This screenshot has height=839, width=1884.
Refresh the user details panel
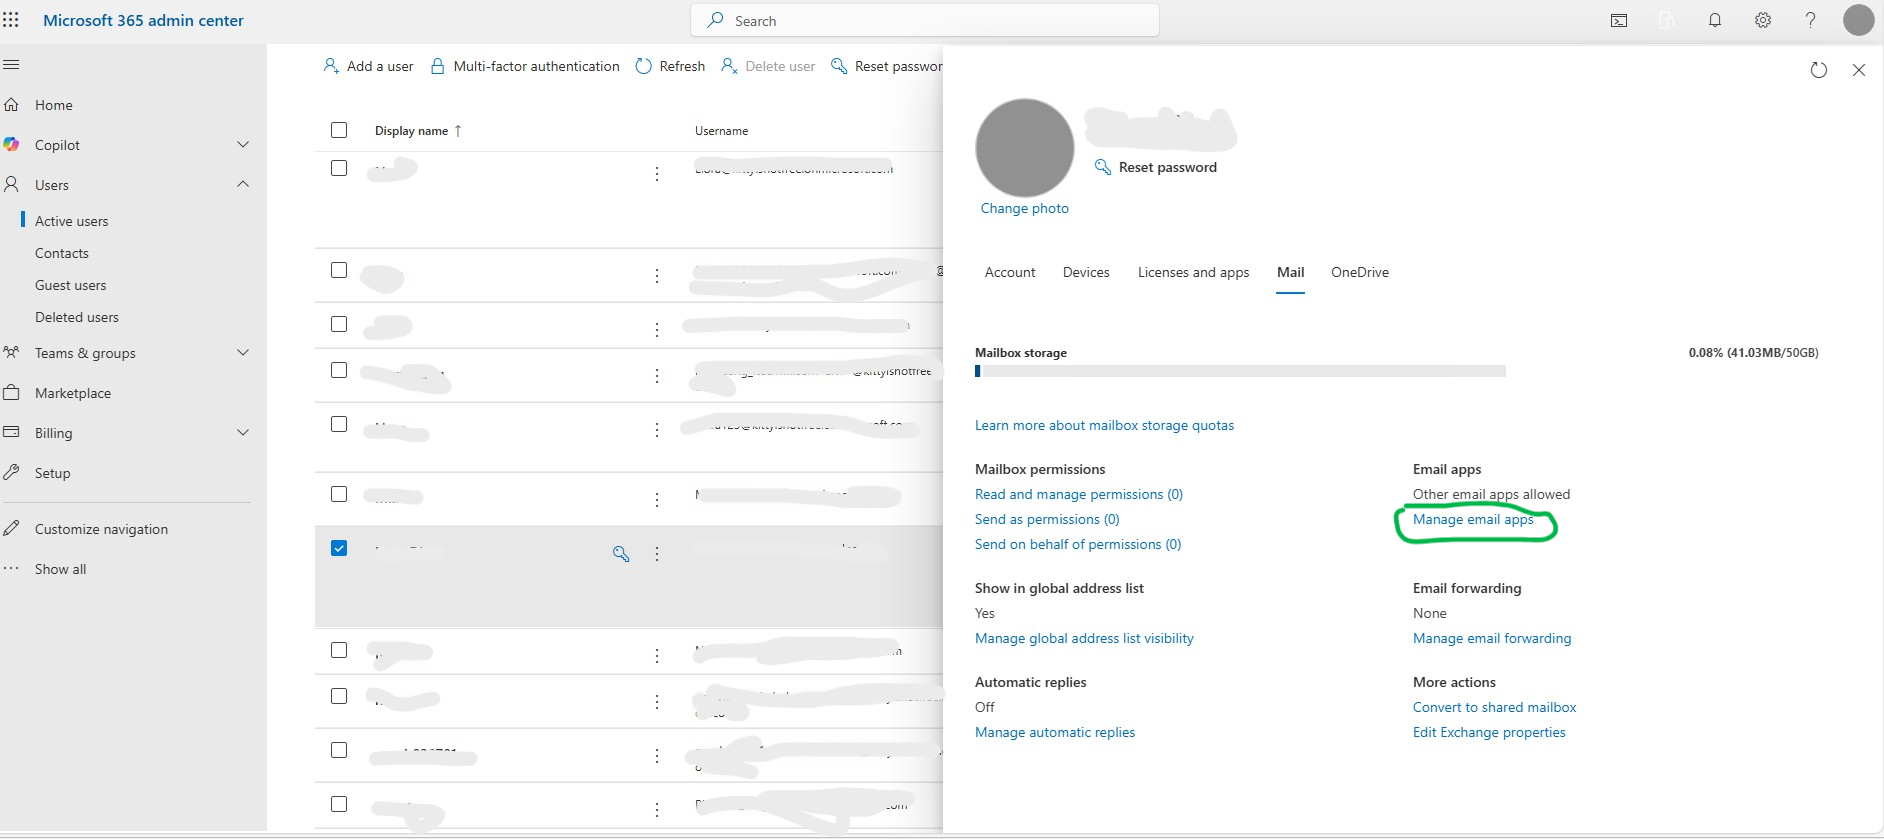(x=1819, y=70)
